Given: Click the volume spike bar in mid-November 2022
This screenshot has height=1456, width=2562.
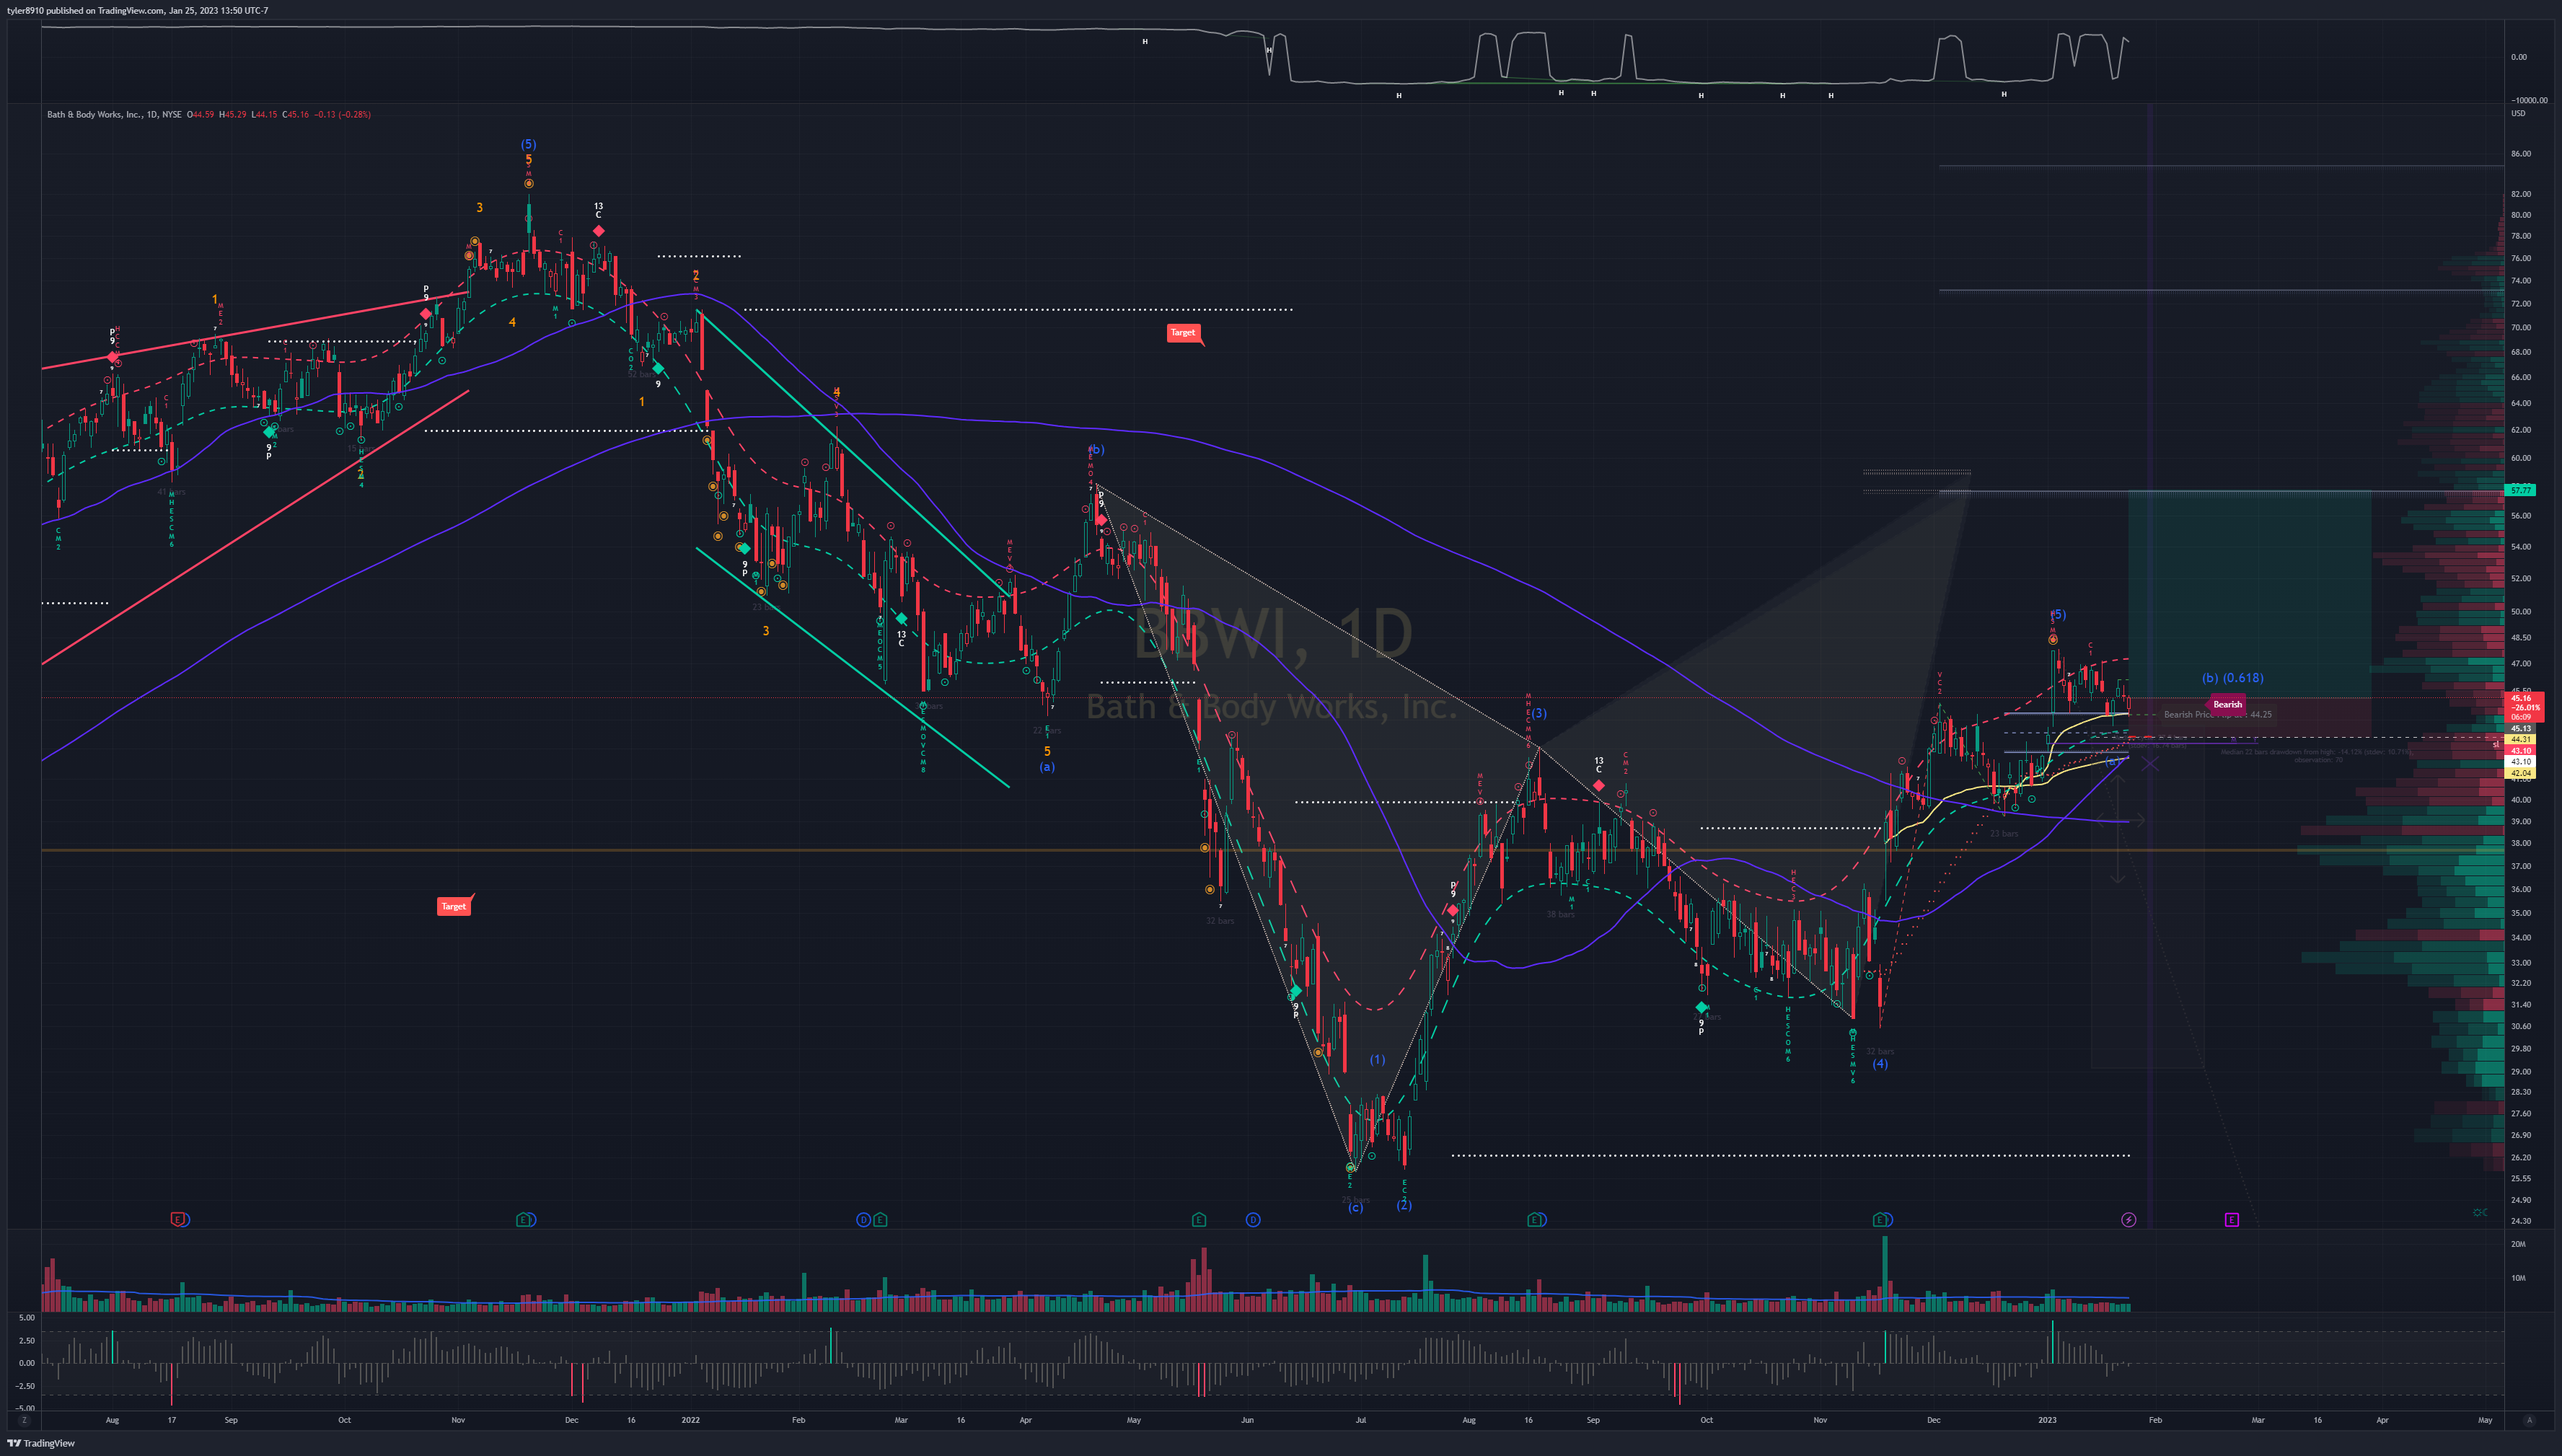Looking at the screenshot, I should [1885, 1273].
